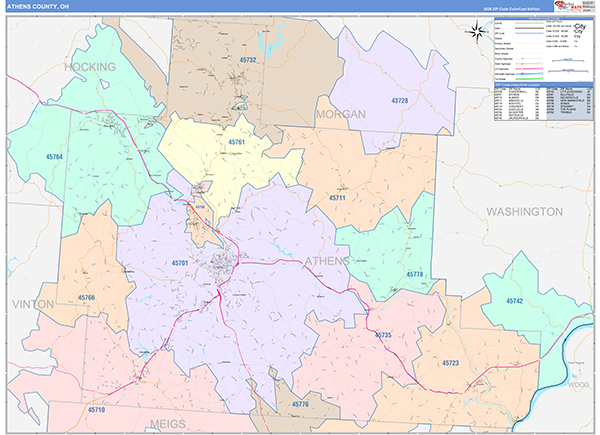This screenshot has height=435, width=600.
Task: Click the blue lake in ZIP 45732
Action: [x=272, y=41]
